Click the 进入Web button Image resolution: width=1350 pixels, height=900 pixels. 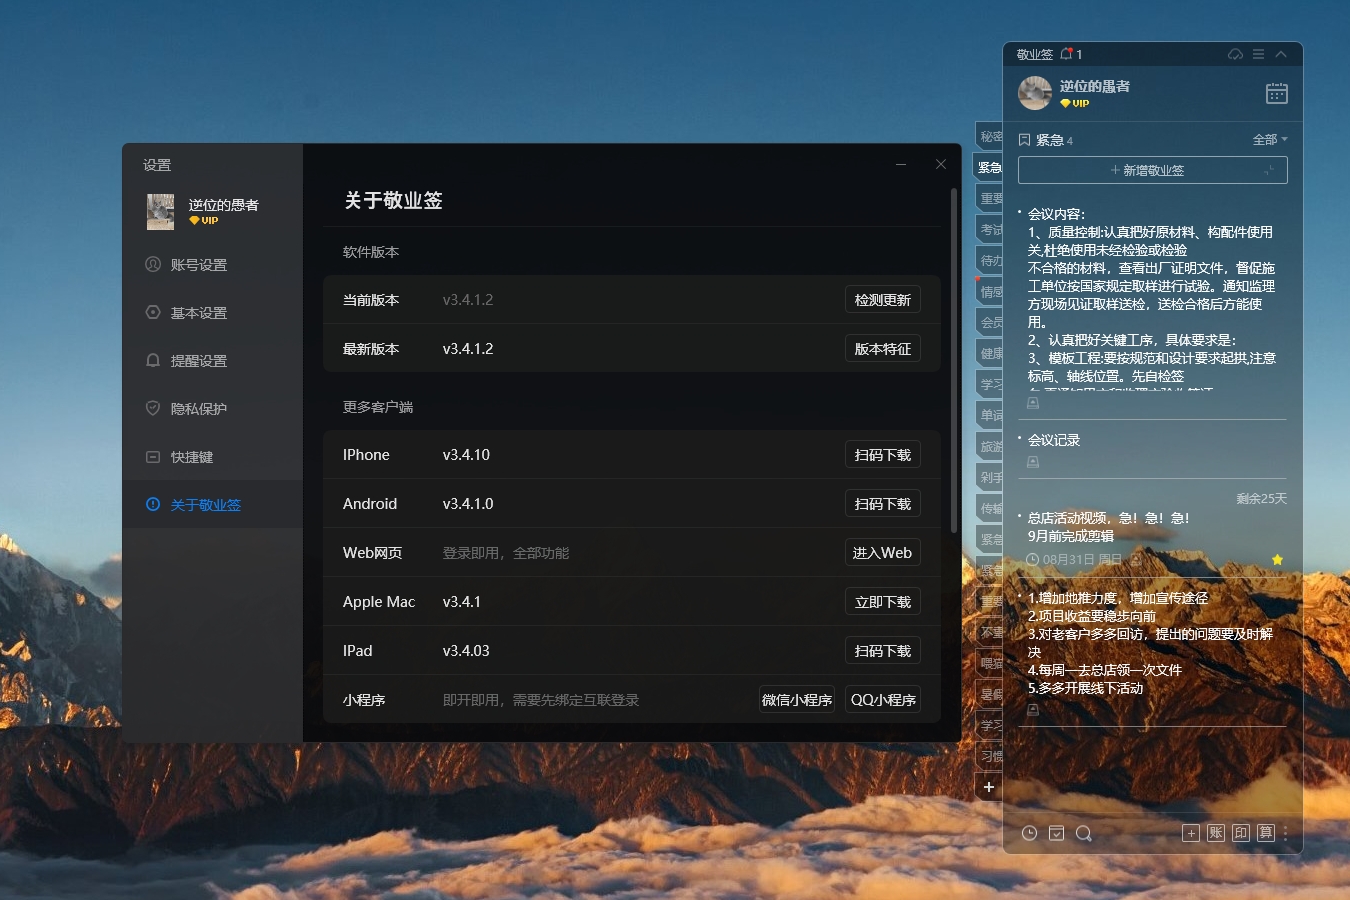[883, 553]
